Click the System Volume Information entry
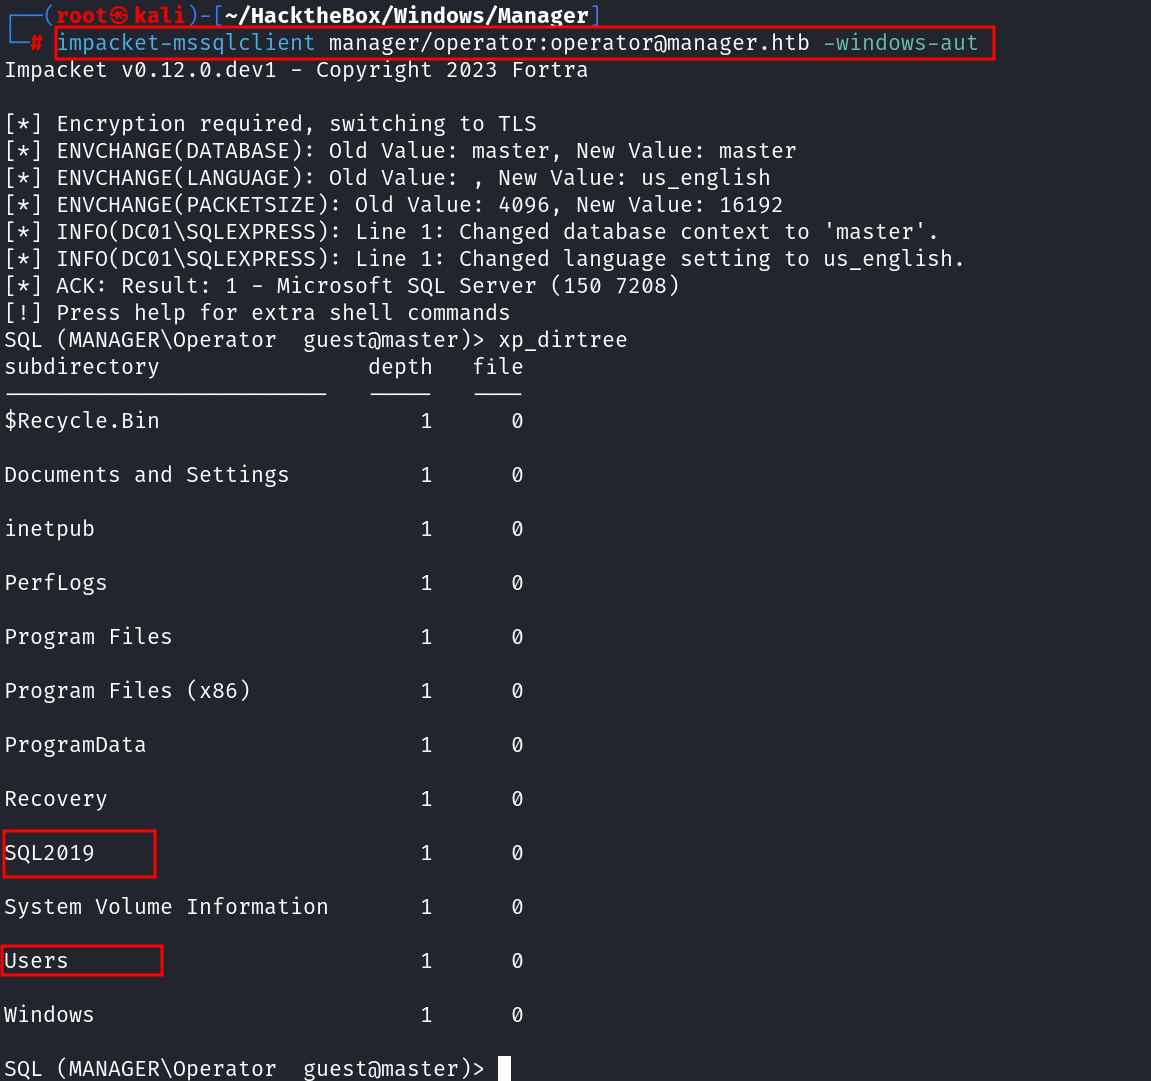Screen dimensions: 1151x1081 (x=166, y=907)
